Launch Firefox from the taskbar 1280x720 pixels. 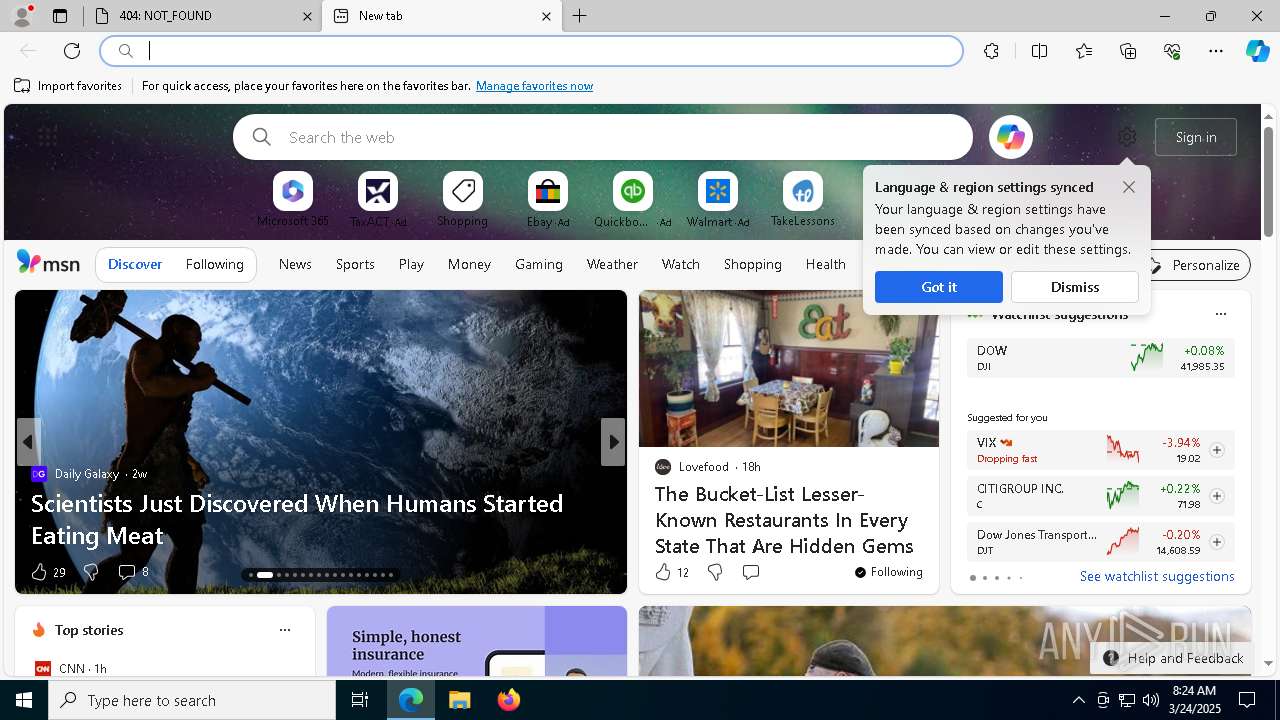508,700
